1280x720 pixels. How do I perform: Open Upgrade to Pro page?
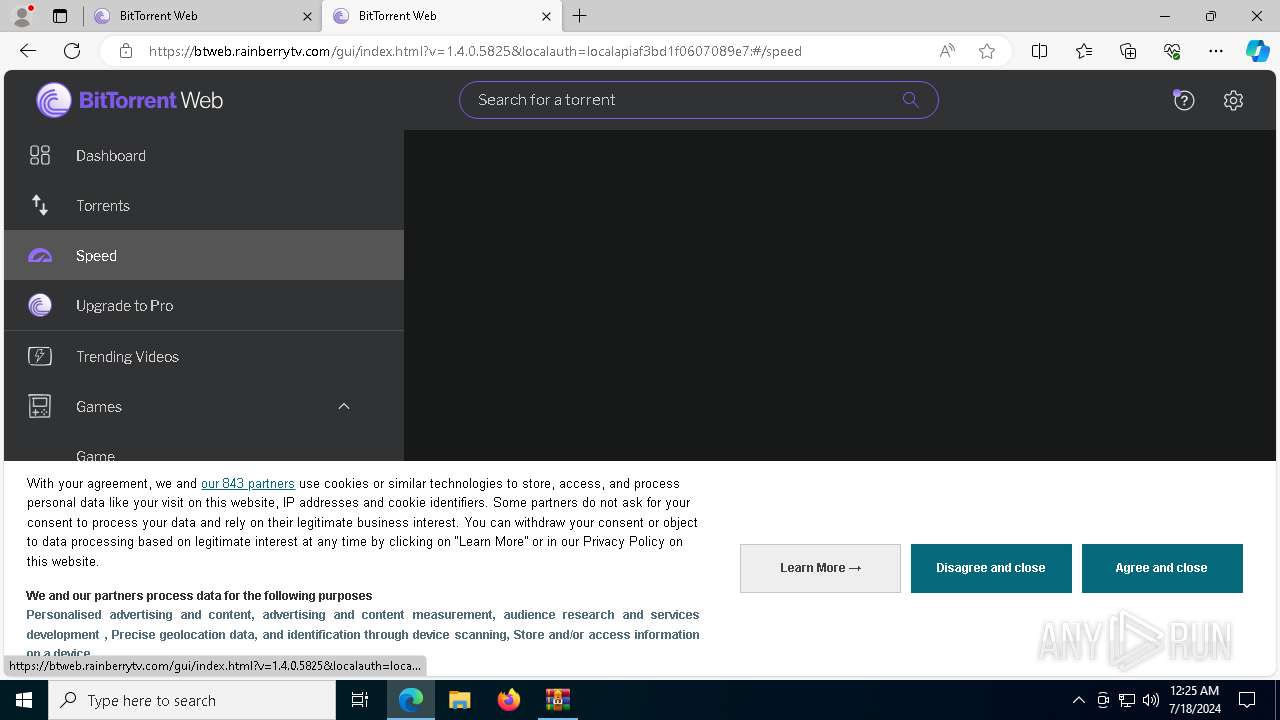pos(204,305)
